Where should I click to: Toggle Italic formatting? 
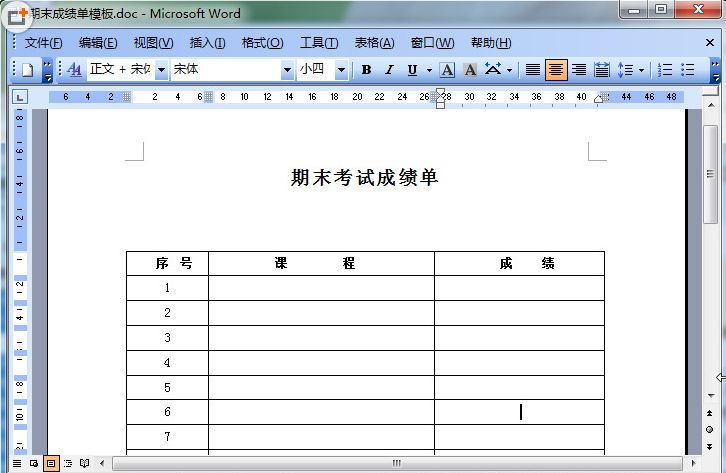pyautogui.click(x=389, y=70)
